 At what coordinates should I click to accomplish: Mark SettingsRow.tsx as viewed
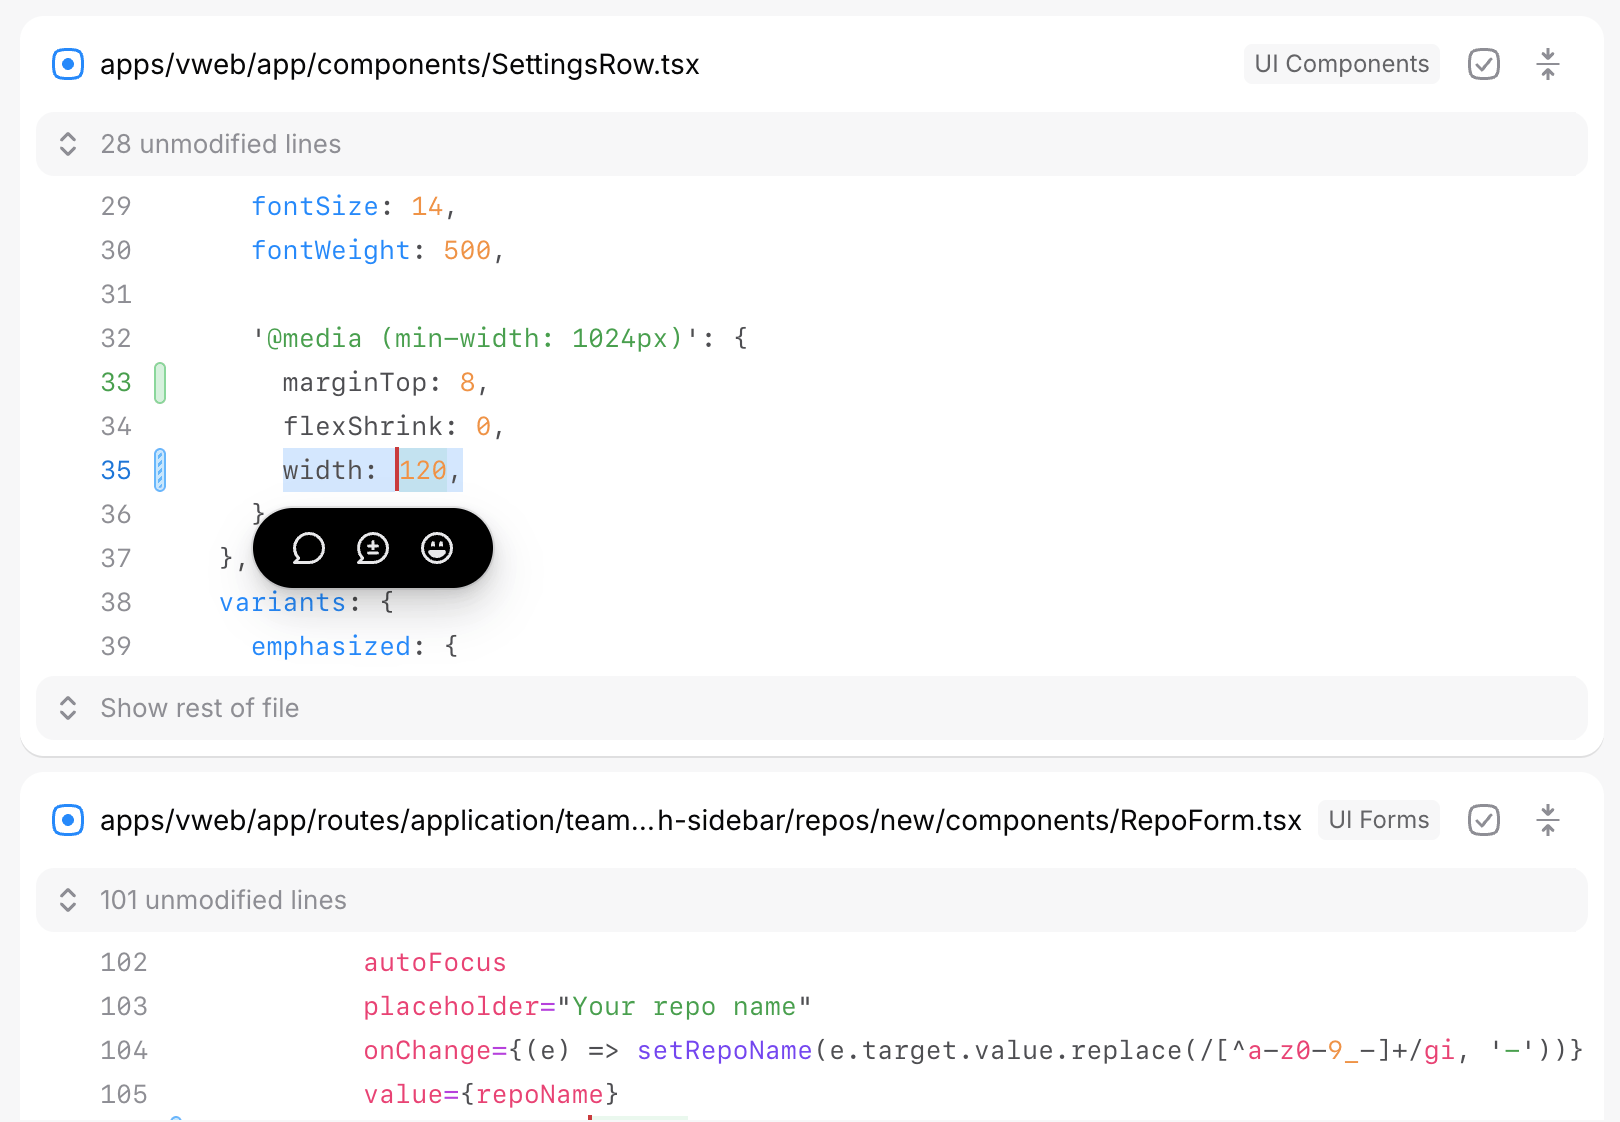click(x=1483, y=64)
